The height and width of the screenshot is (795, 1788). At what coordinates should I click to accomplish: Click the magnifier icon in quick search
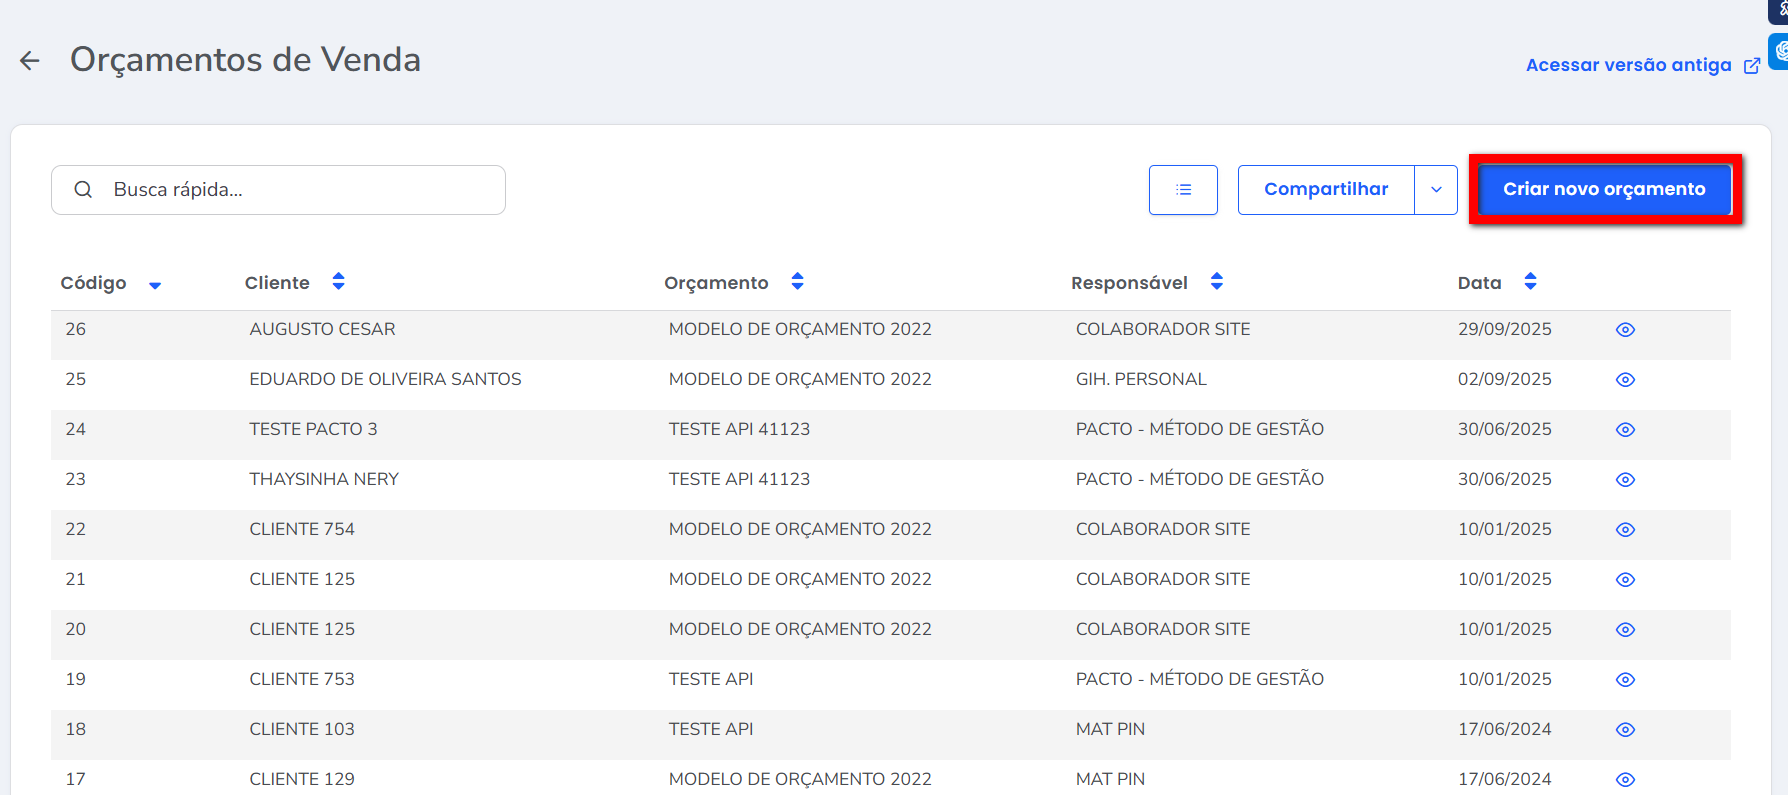(84, 190)
